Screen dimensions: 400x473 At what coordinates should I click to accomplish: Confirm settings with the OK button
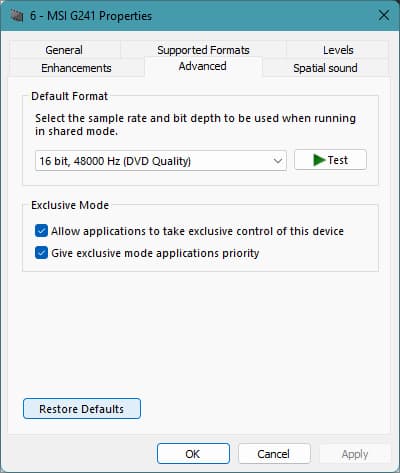193,454
